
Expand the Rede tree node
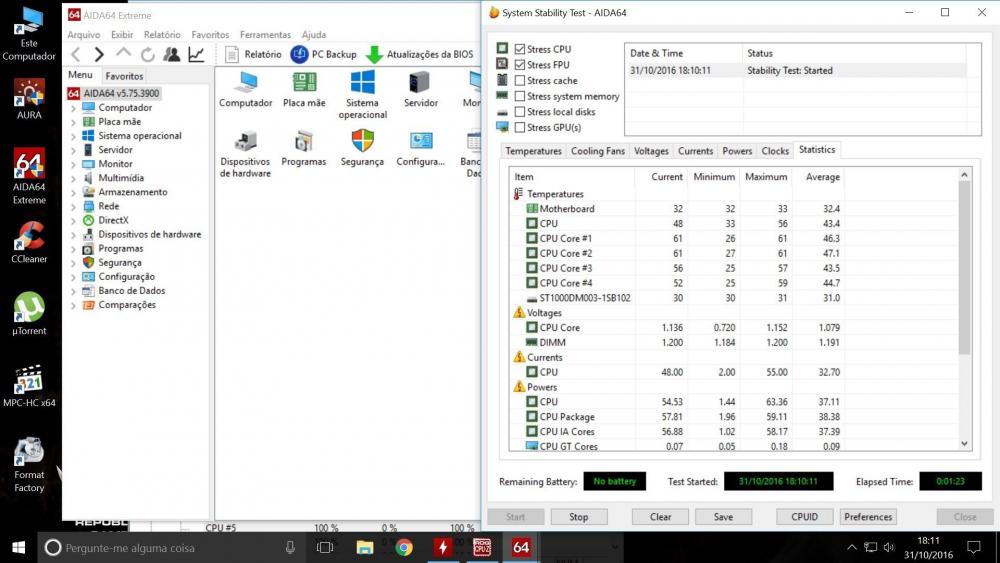(x=74, y=206)
